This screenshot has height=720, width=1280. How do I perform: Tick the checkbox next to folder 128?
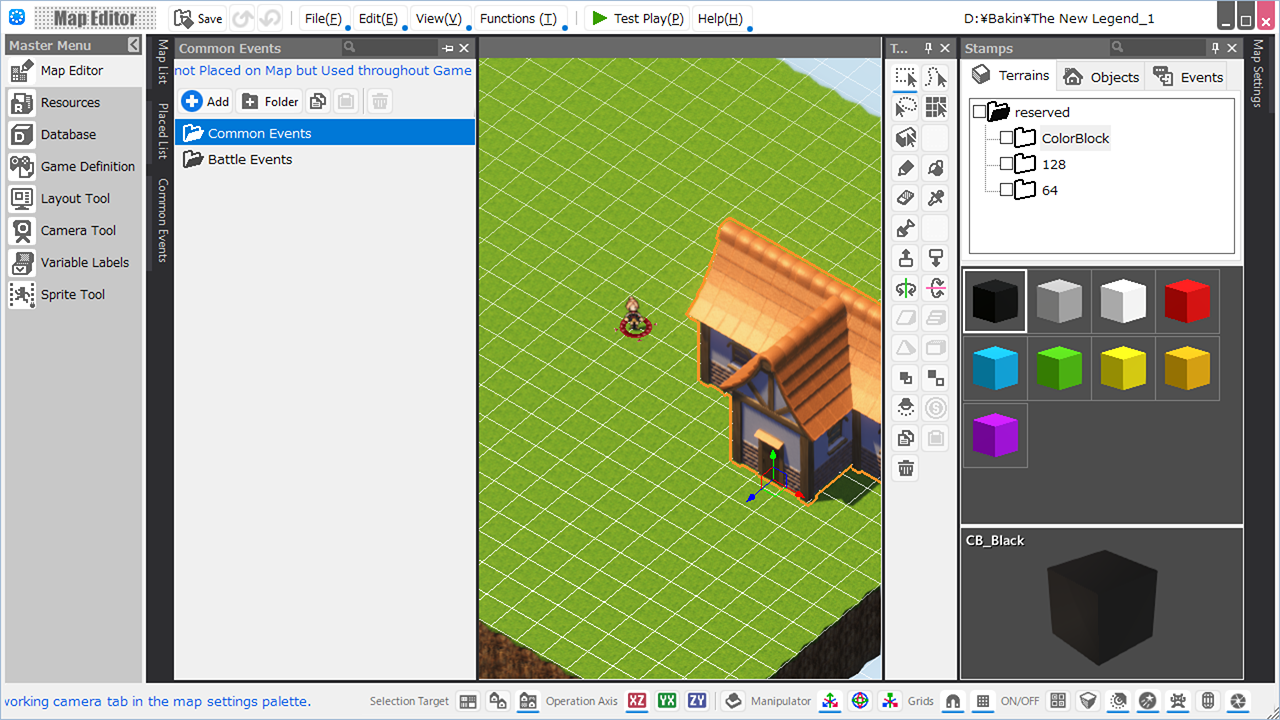1006,164
